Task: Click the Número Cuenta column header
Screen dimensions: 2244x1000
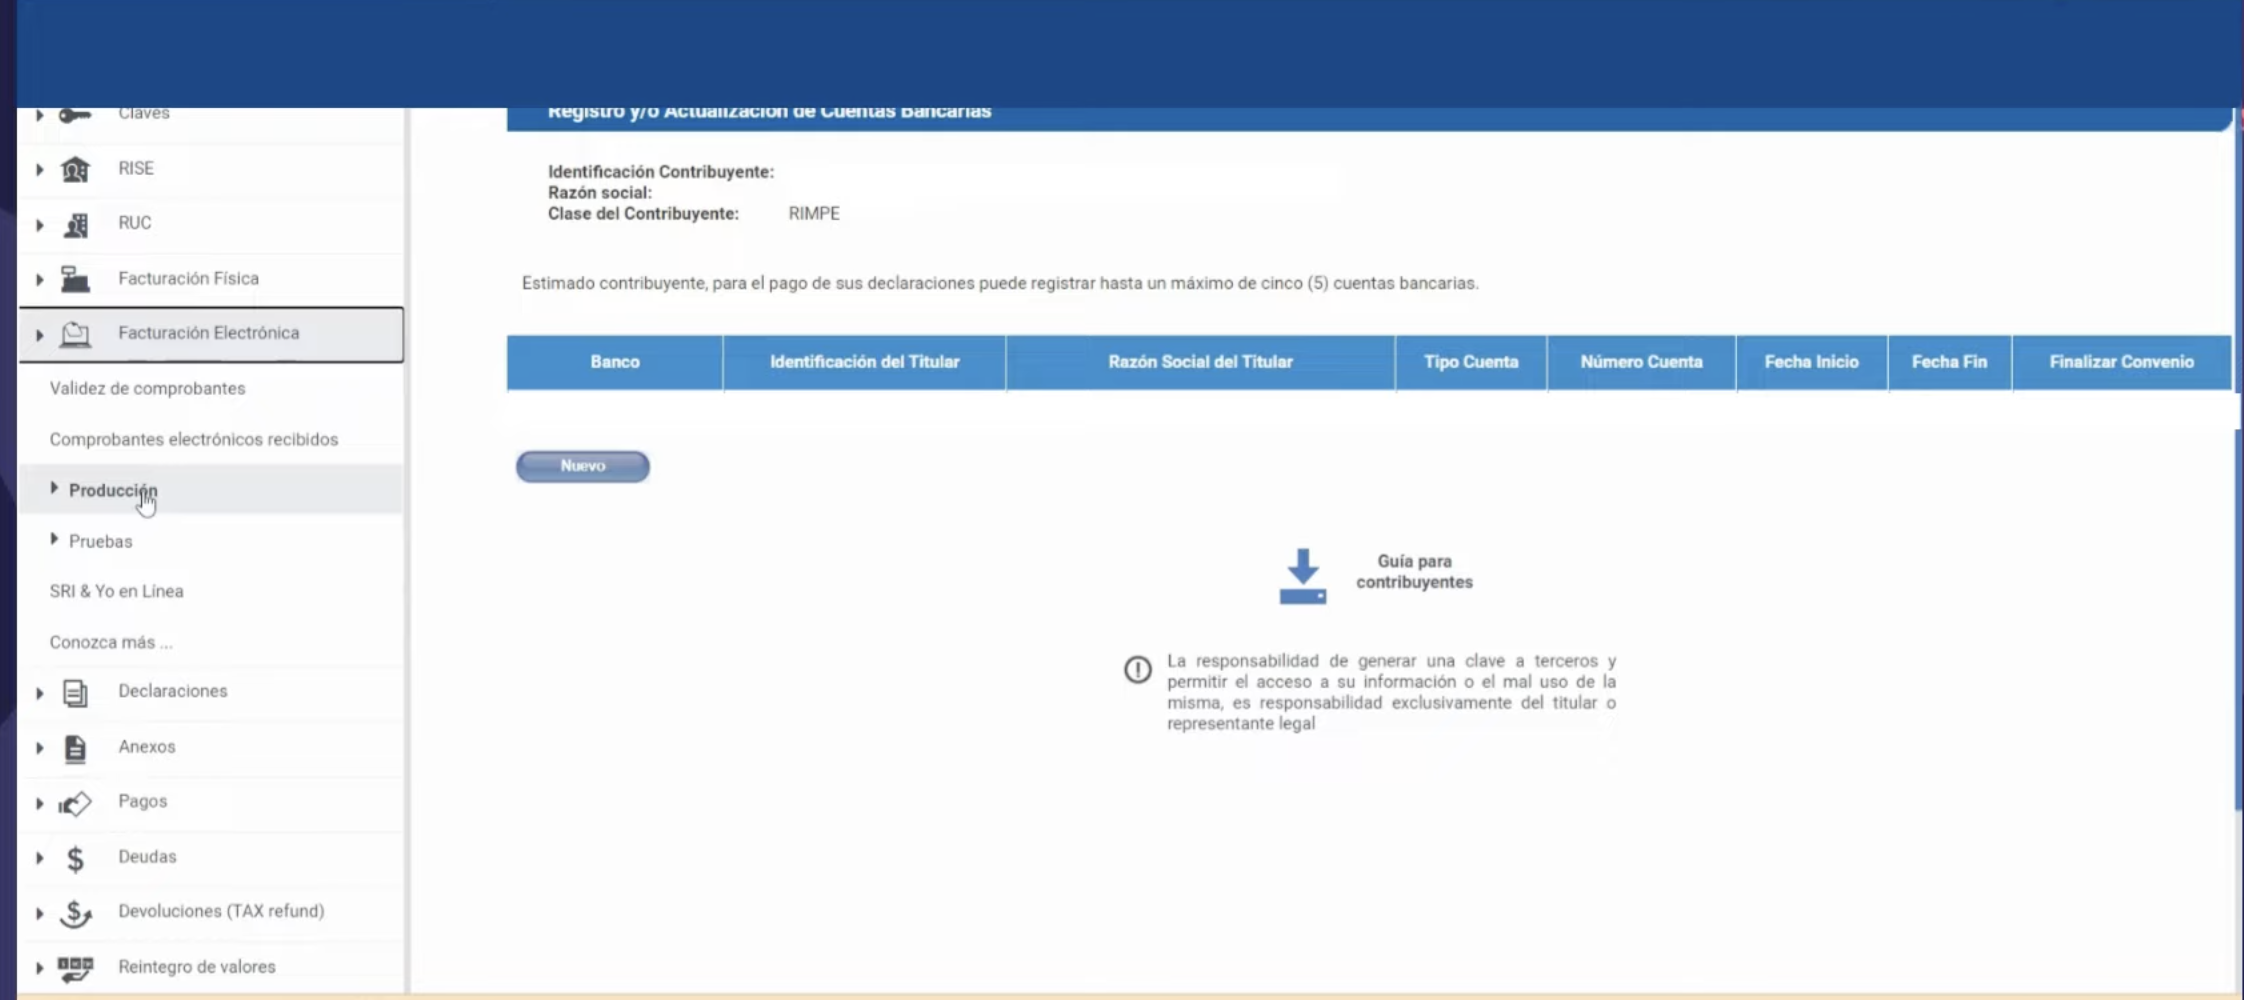Action: (x=1641, y=362)
